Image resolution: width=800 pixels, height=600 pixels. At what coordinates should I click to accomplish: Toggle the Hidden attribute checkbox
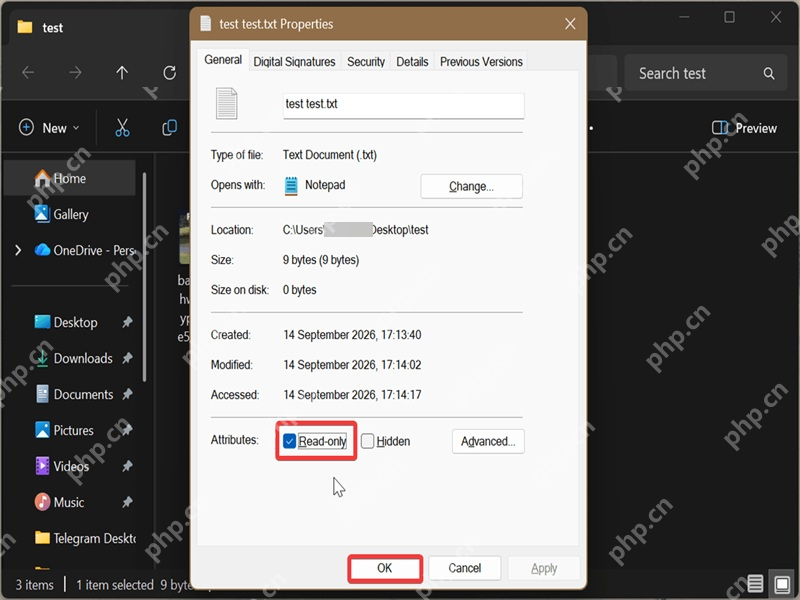click(x=367, y=441)
